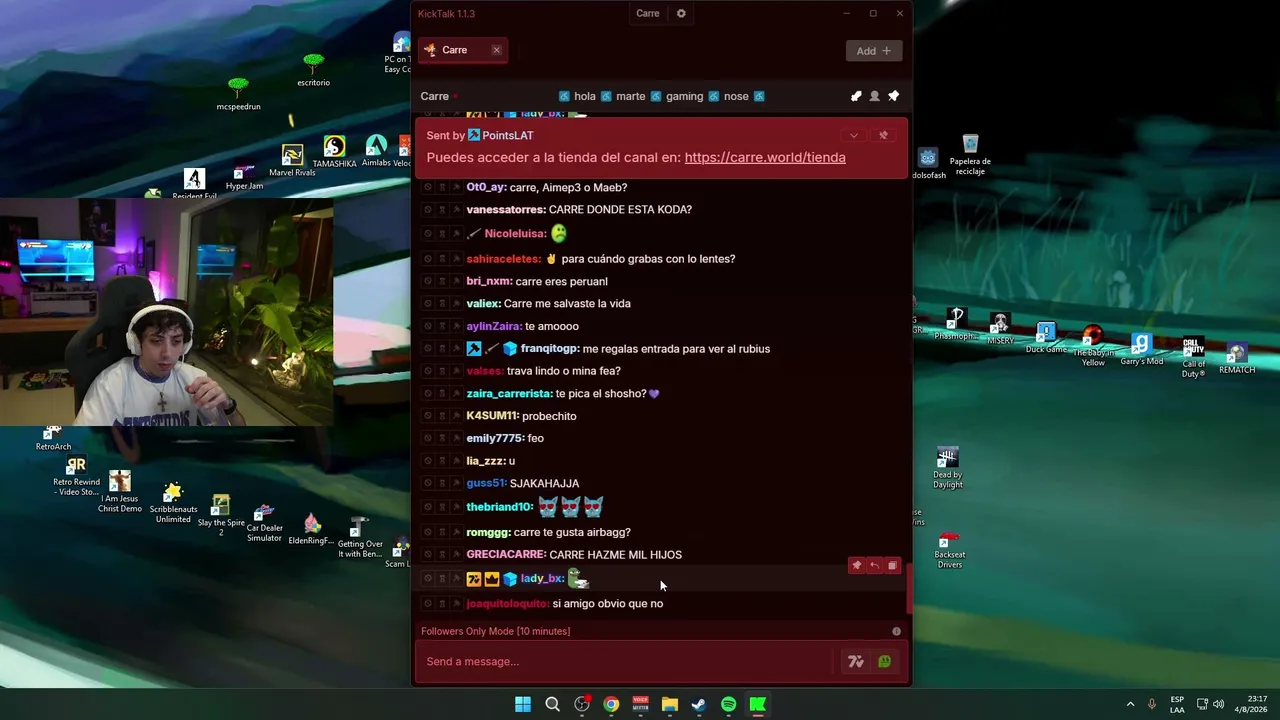This screenshot has height=720, width=1280.
Task: Select 'hola' word in the stream title
Action: [585, 96]
